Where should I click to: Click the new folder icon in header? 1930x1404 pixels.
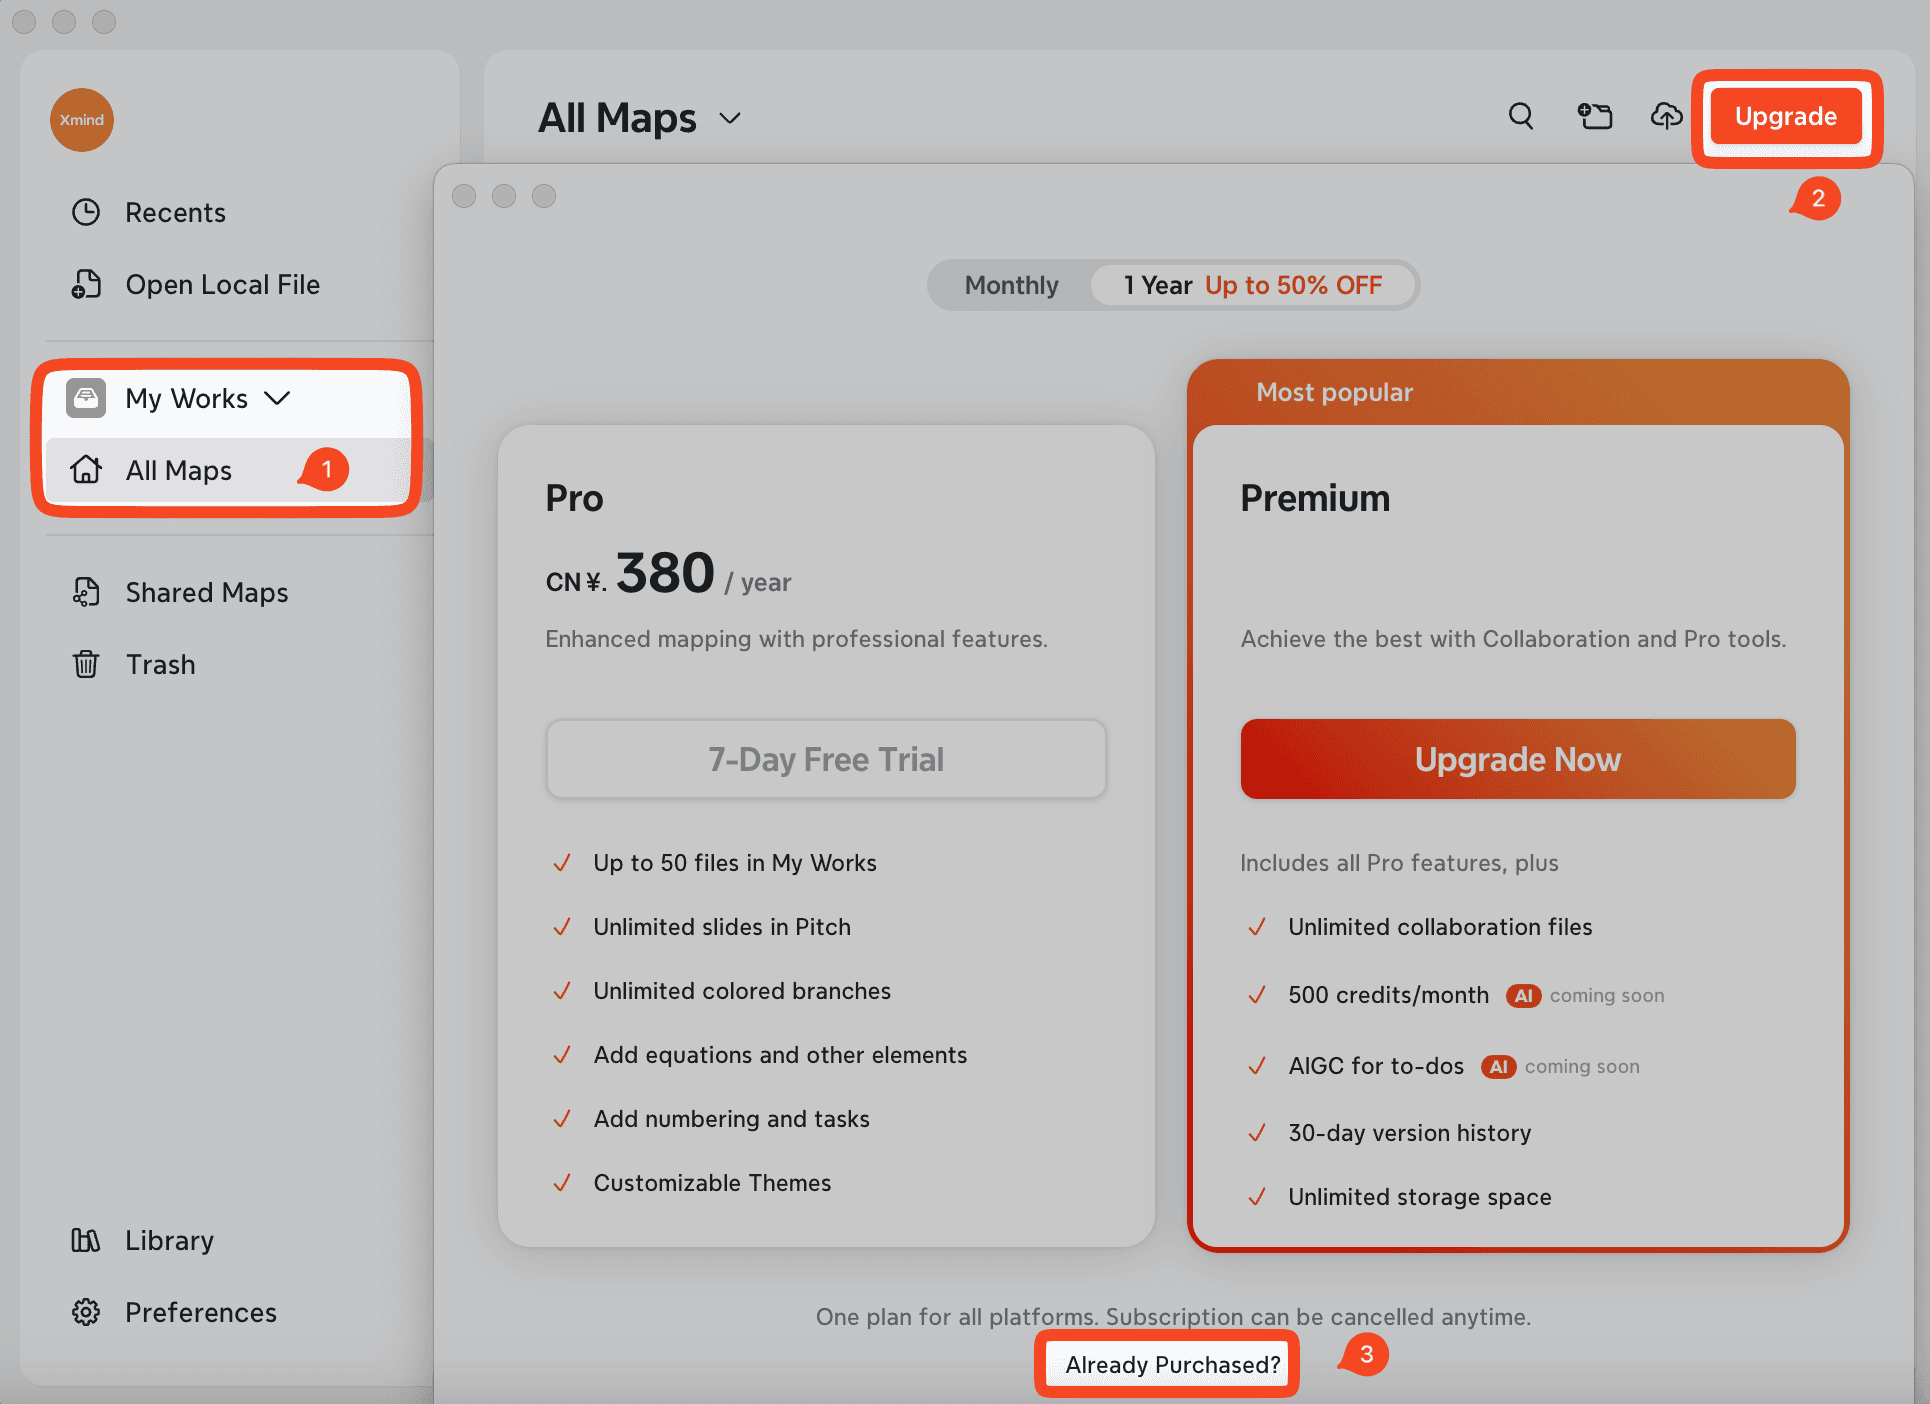coord(1594,116)
